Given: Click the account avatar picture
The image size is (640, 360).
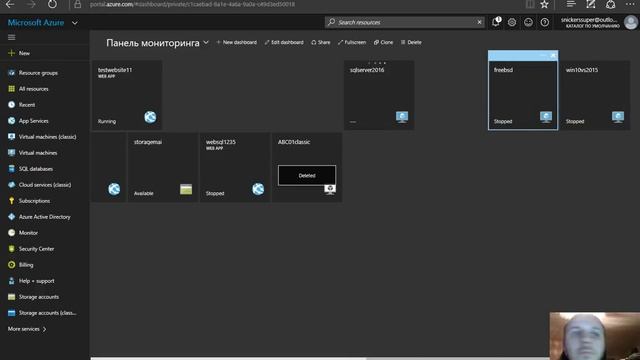Looking at the screenshot, I should click(631, 22).
